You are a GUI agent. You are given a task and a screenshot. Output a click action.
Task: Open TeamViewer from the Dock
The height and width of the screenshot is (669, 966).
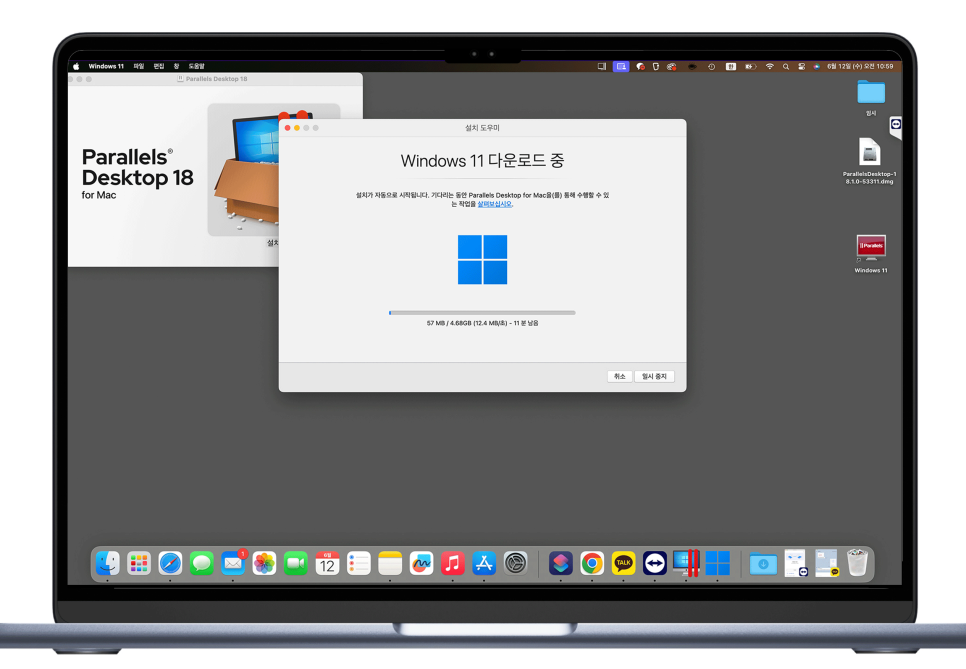[655, 563]
